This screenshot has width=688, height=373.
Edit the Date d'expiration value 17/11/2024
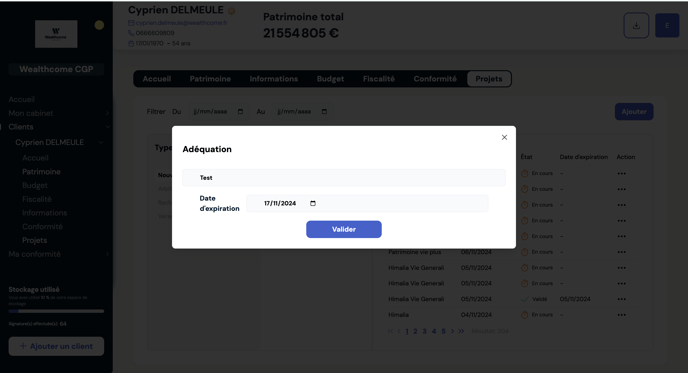280,203
